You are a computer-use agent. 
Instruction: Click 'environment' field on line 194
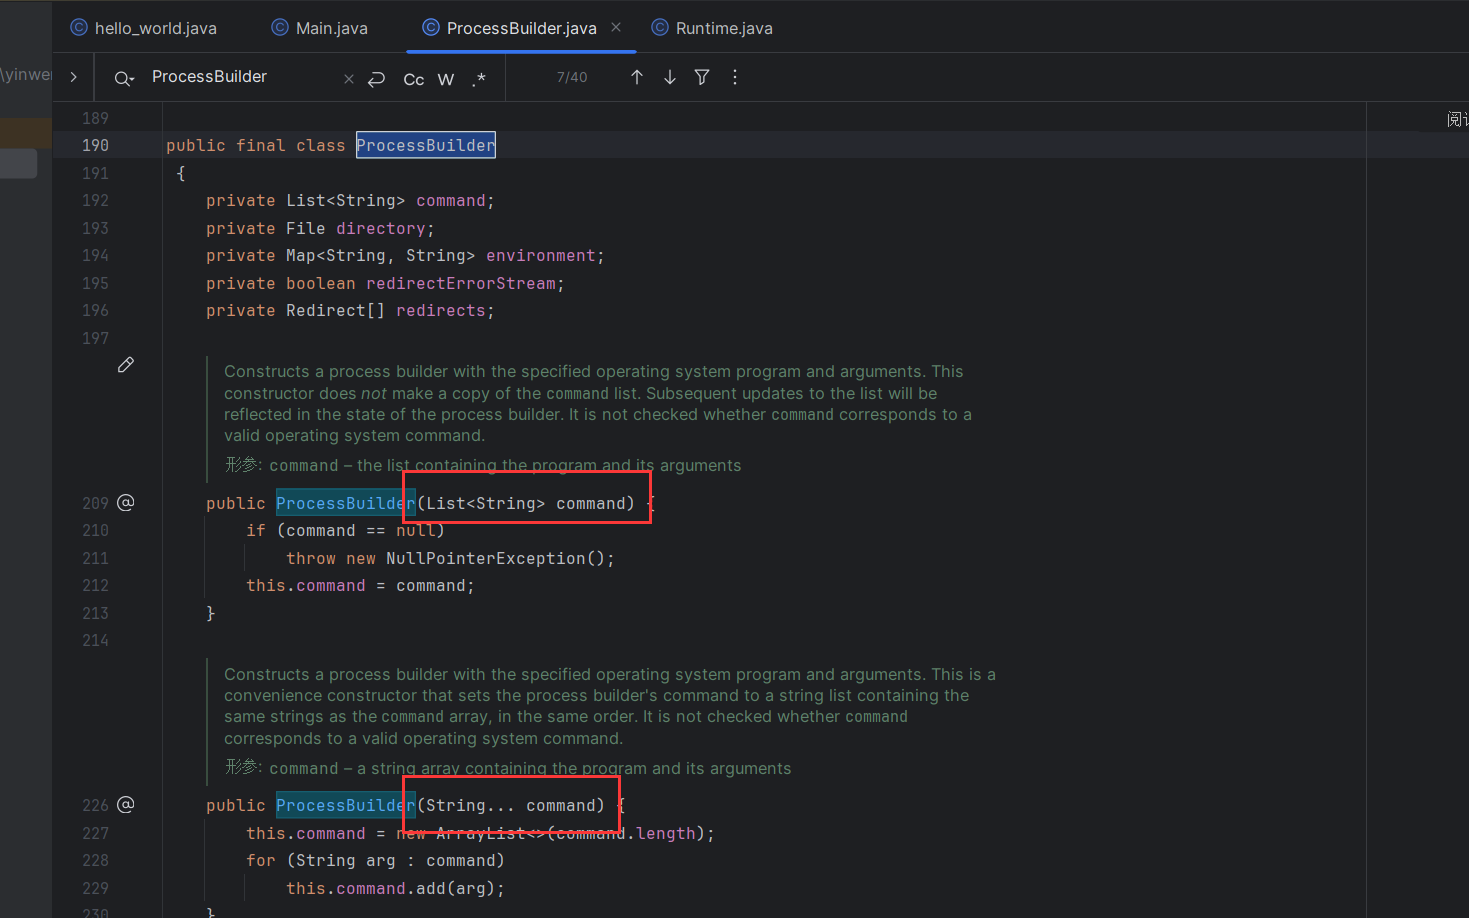(541, 256)
